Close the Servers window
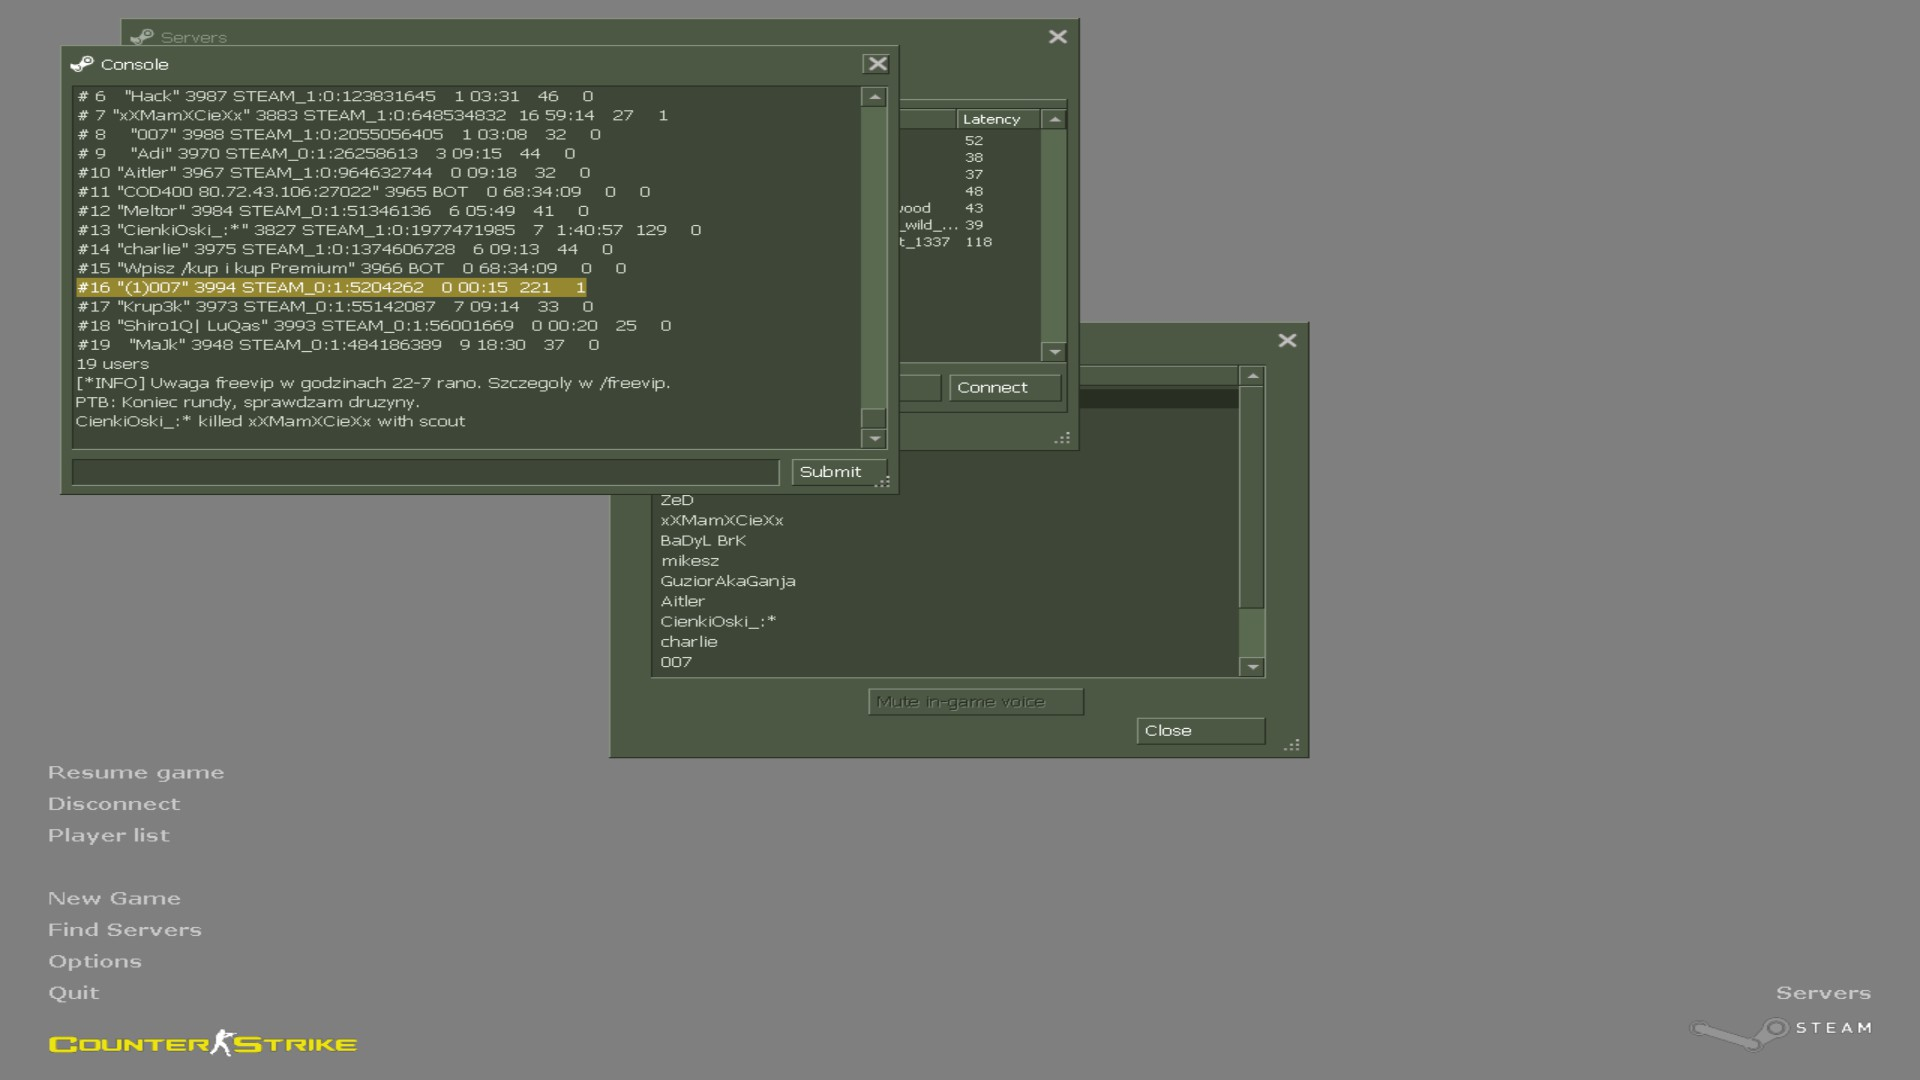 (x=1057, y=37)
